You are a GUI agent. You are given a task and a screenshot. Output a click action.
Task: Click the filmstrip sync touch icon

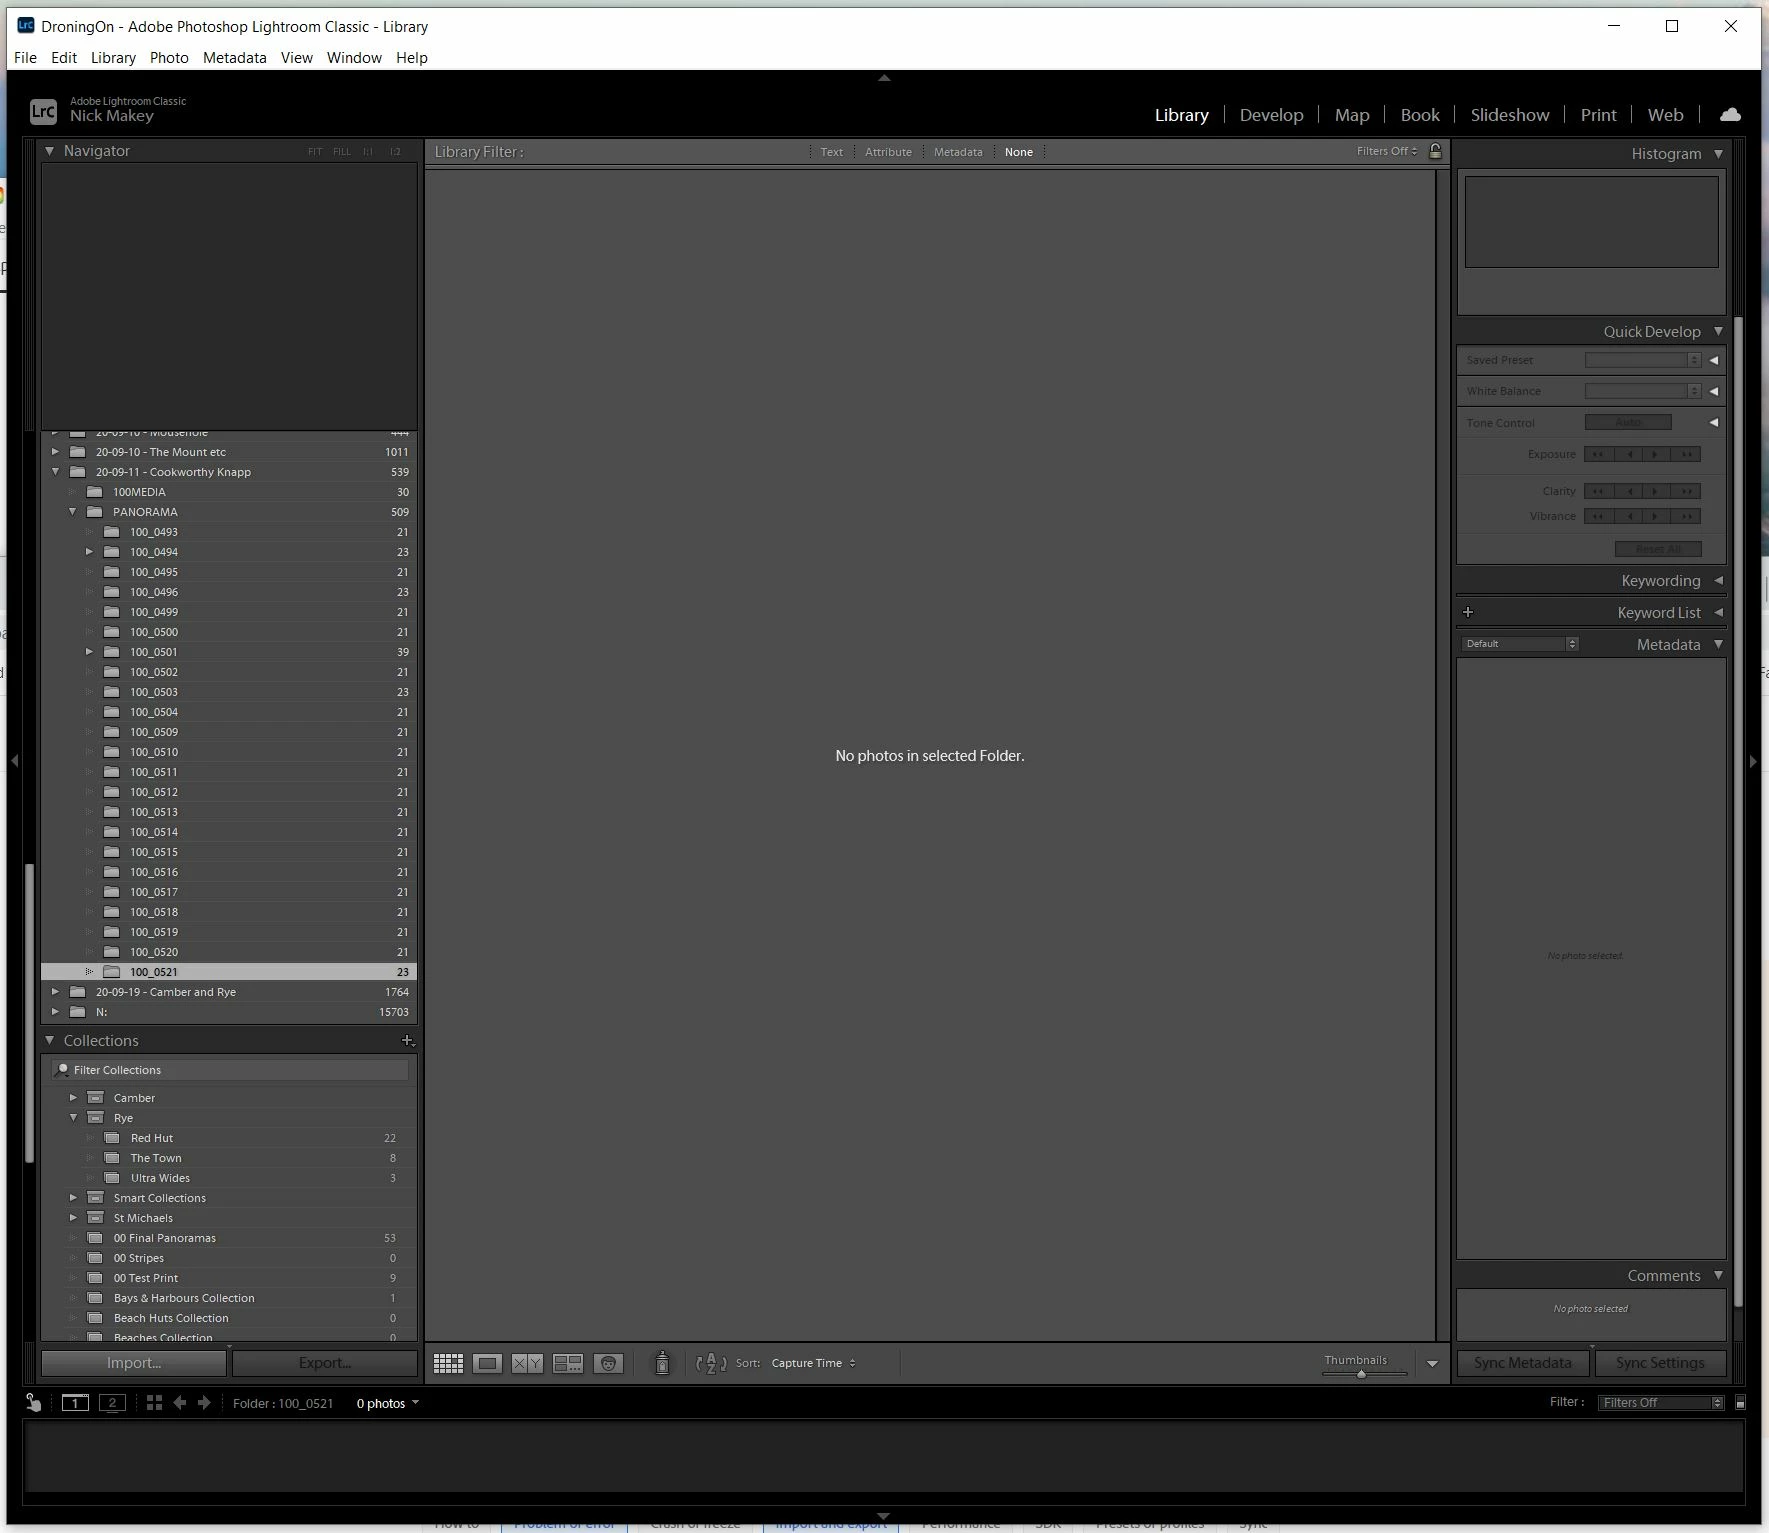pos(33,1403)
